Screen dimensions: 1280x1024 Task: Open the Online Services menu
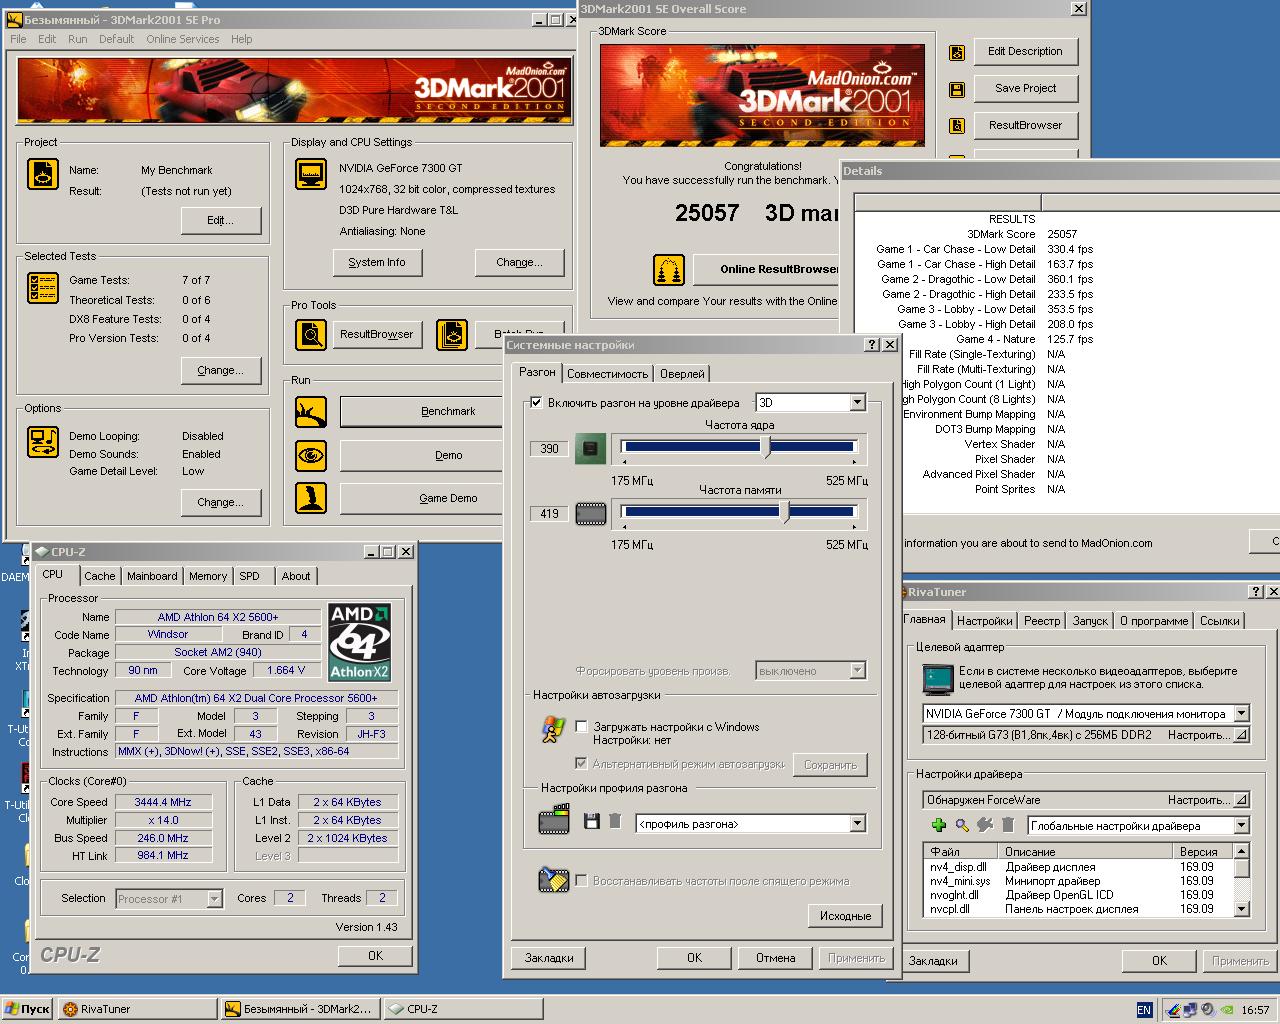click(x=182, y=39)
